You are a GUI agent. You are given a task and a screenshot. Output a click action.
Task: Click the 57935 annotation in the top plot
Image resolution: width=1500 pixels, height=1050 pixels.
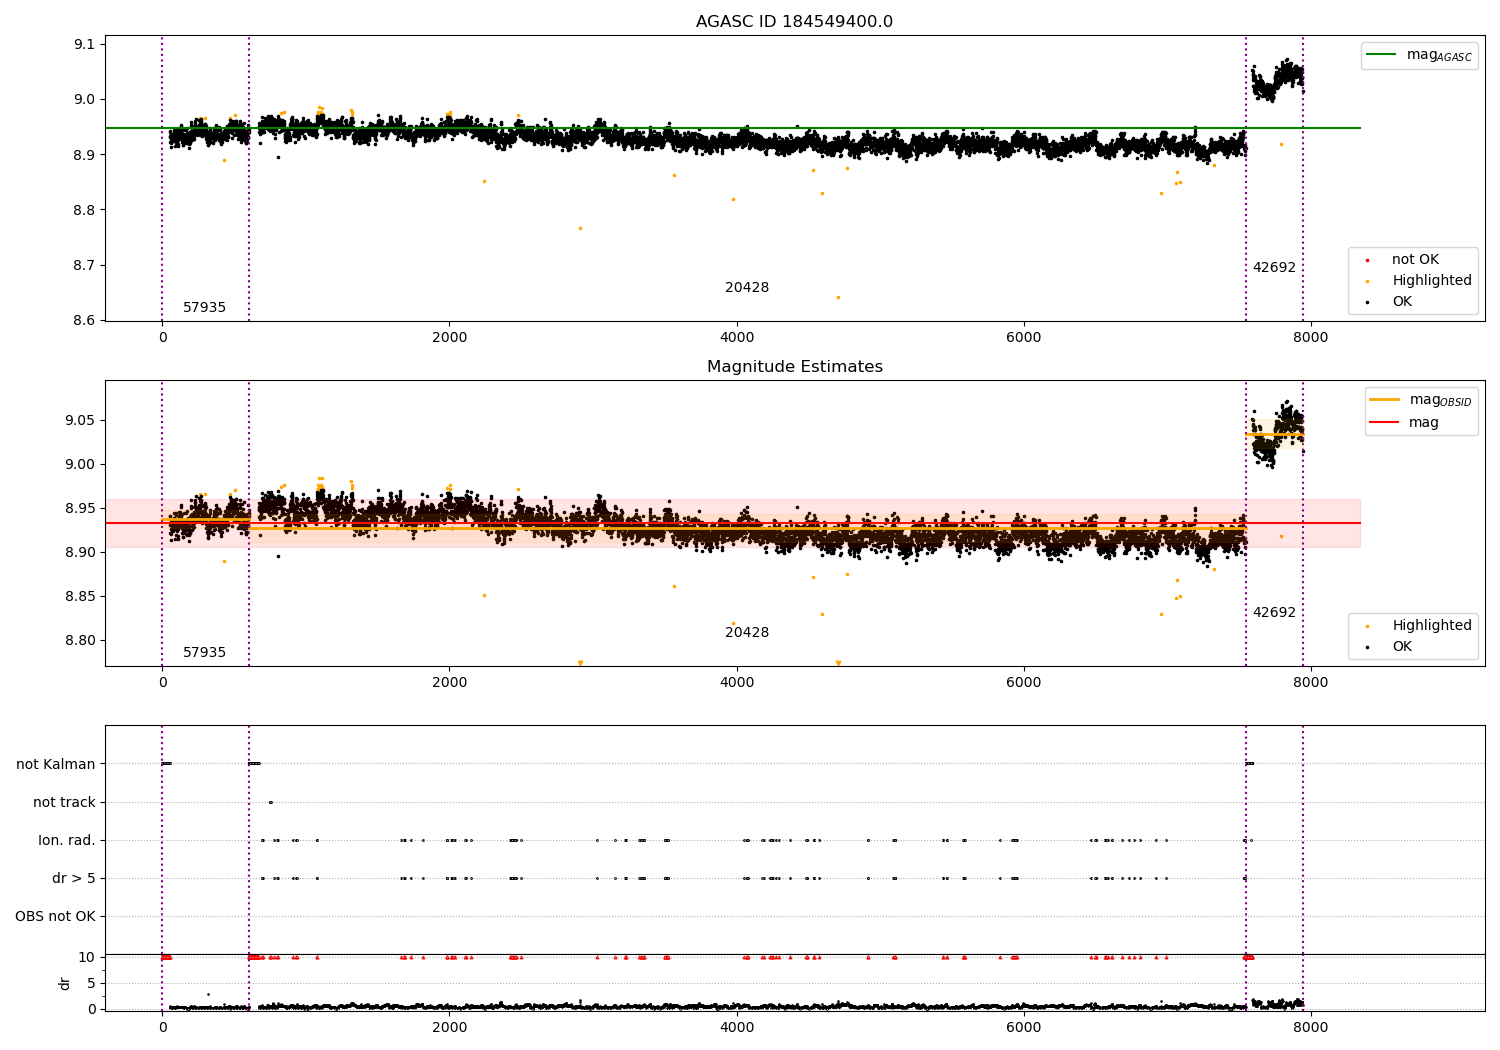[204, 308]
